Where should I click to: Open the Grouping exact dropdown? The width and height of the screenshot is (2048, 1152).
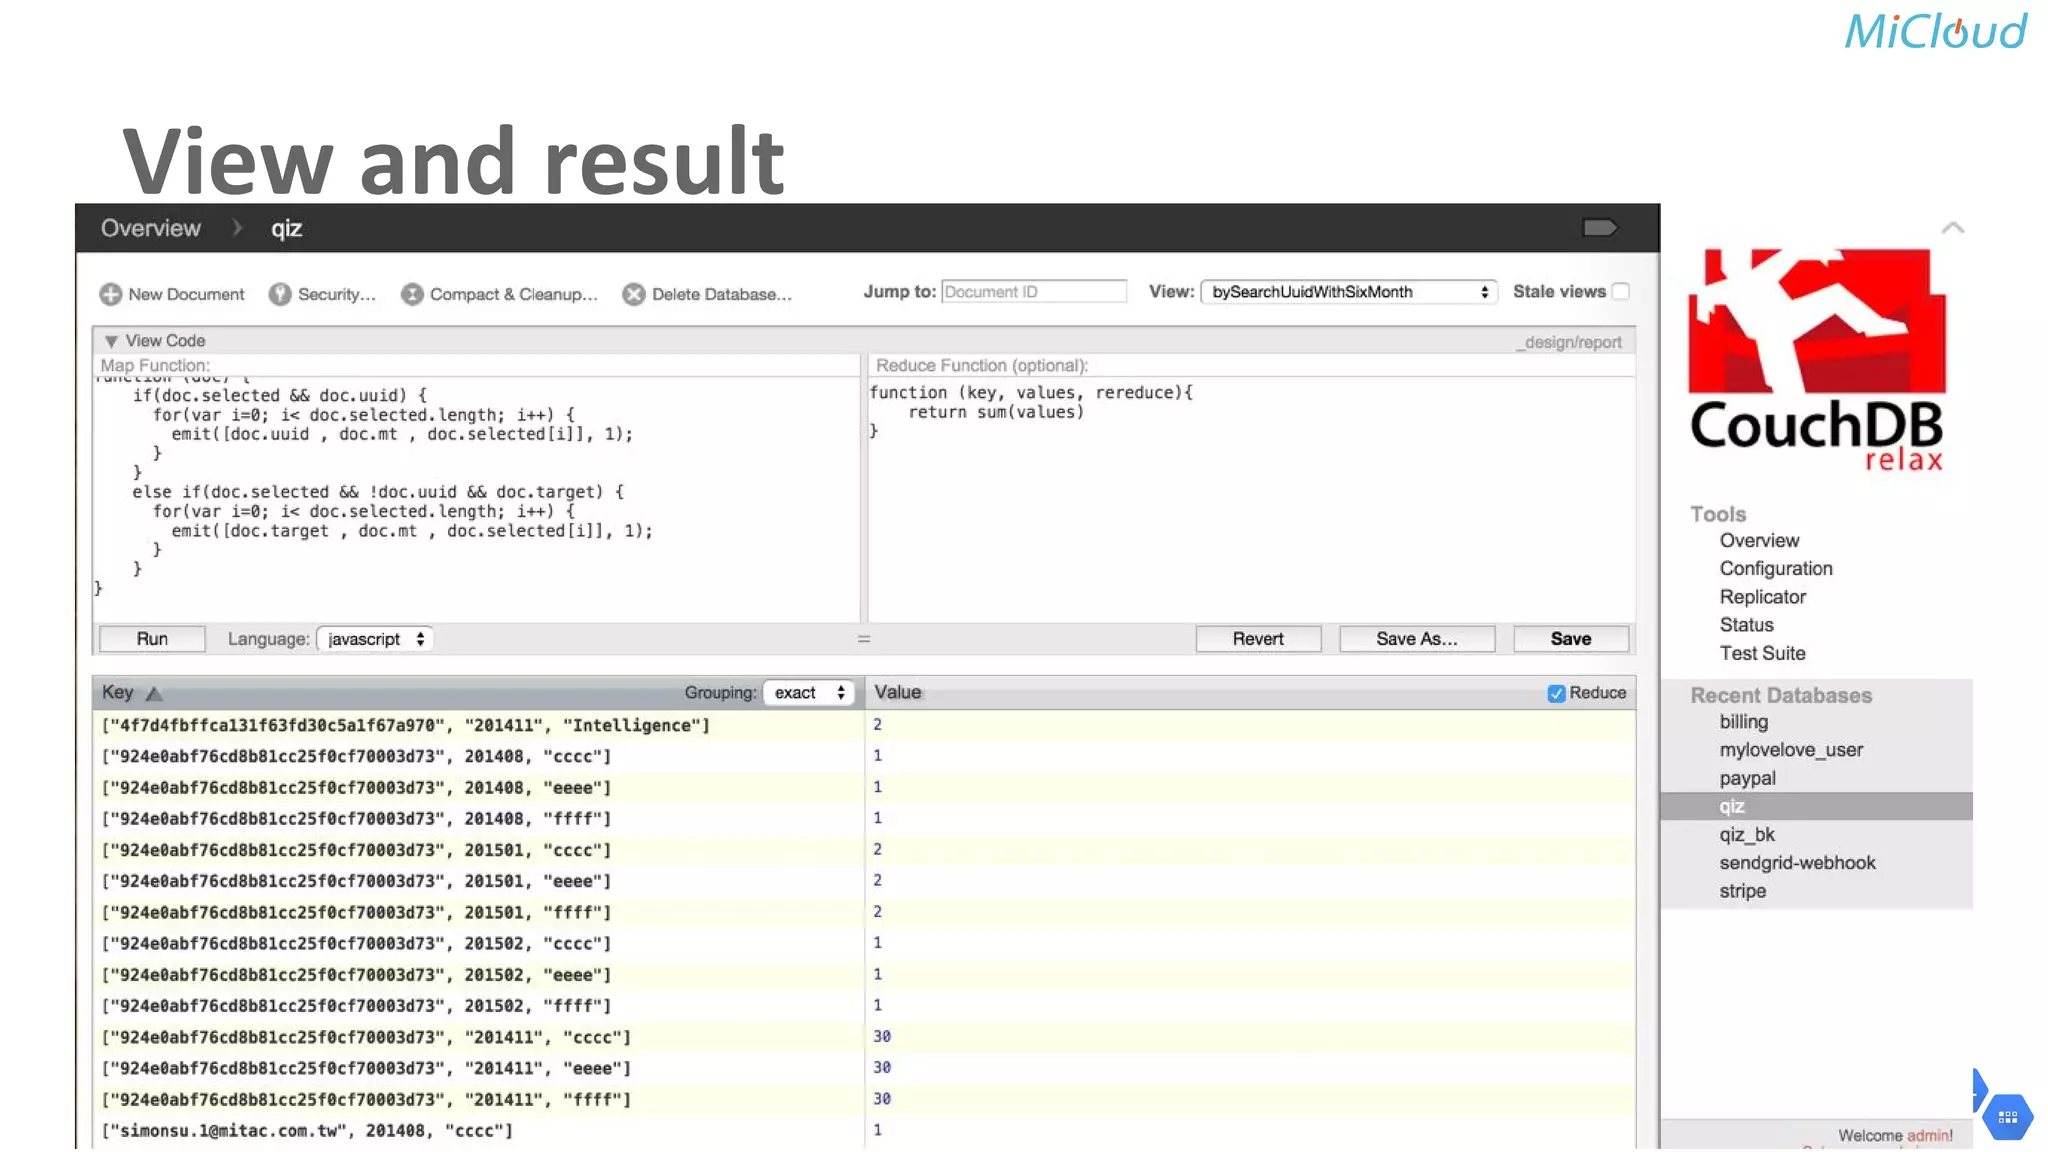click(810, 693)
